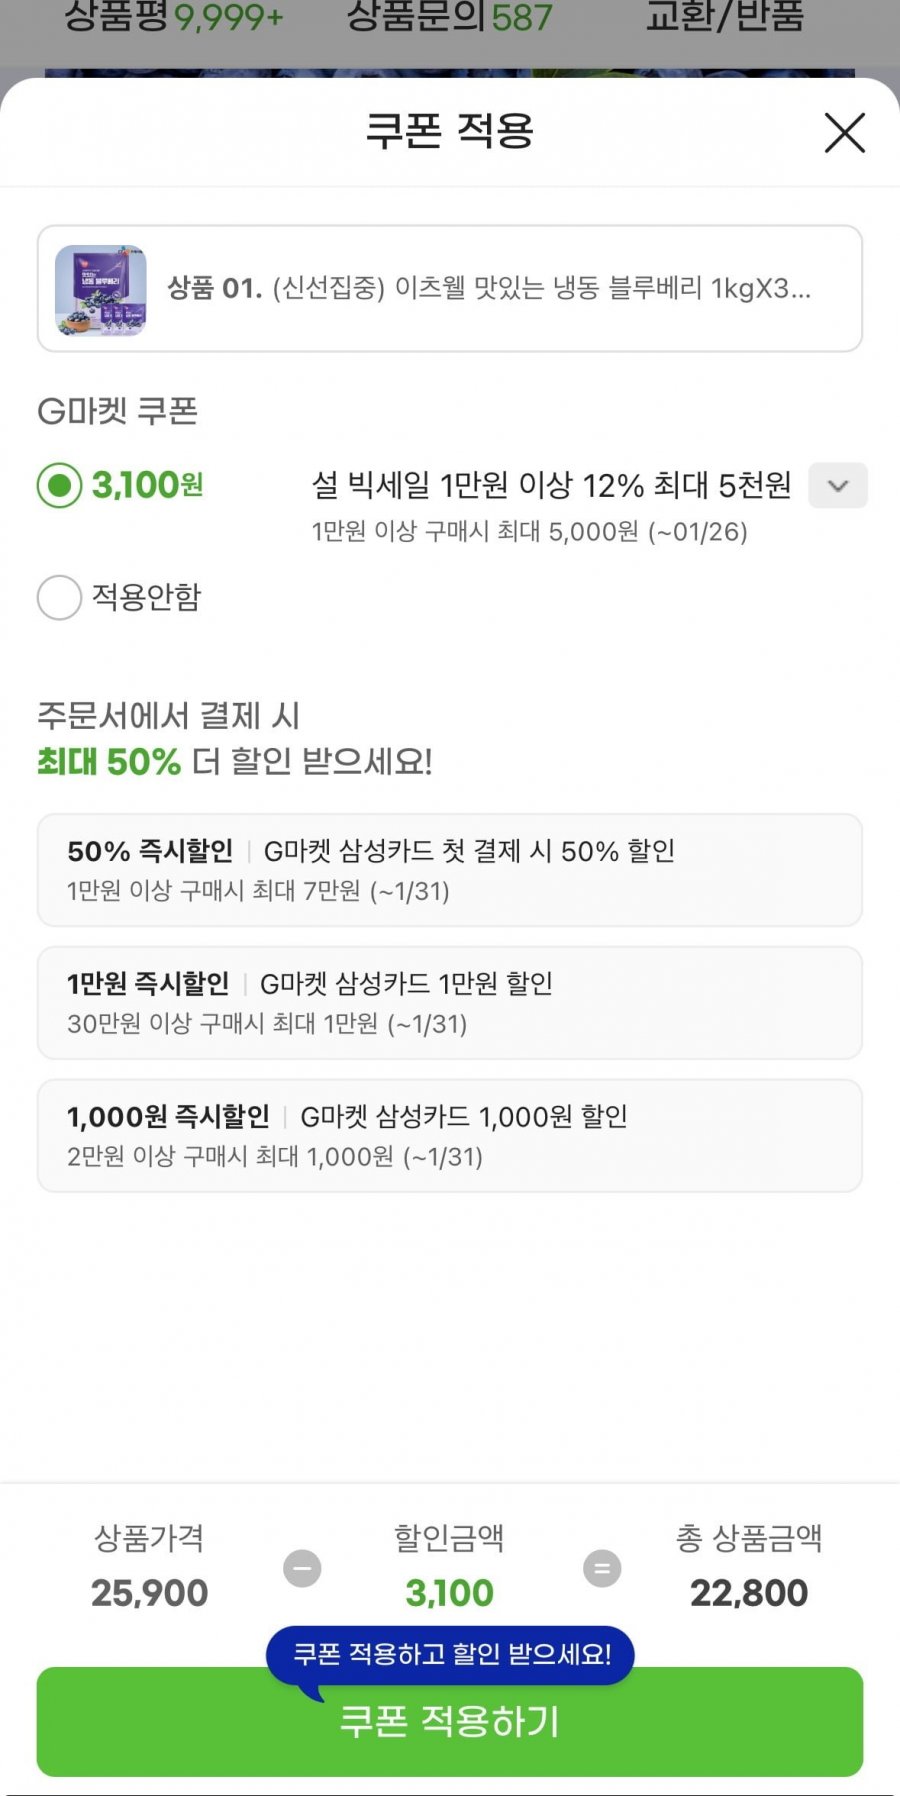
Task: Tap the 1,000원 즉시할인 삼성카드 offer
Action: (x=450, y=1136)
